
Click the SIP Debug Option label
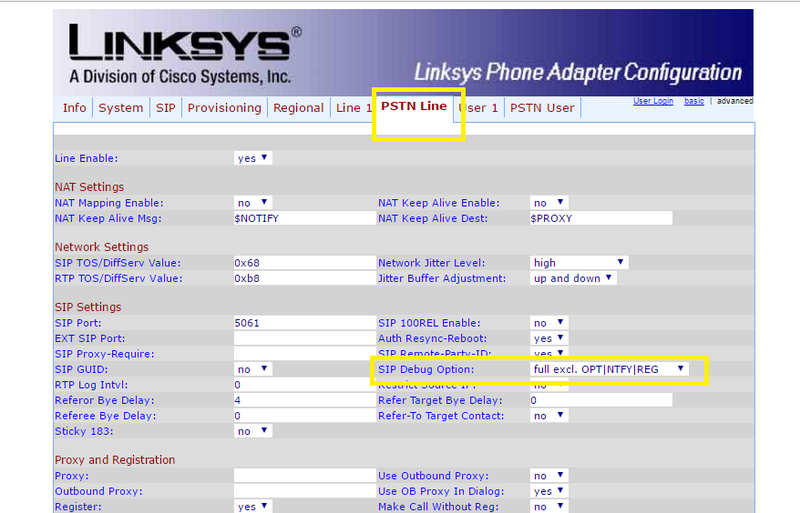426,369
